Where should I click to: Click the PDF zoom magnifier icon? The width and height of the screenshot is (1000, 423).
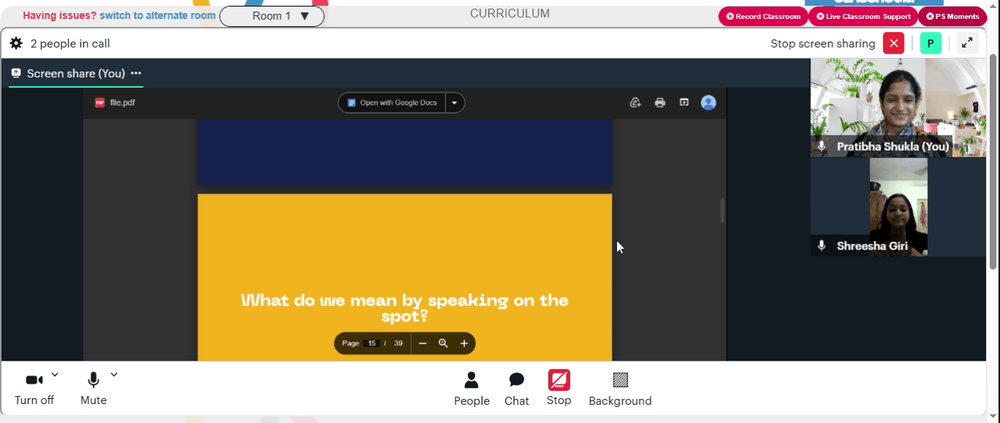(x=443, y=343)
